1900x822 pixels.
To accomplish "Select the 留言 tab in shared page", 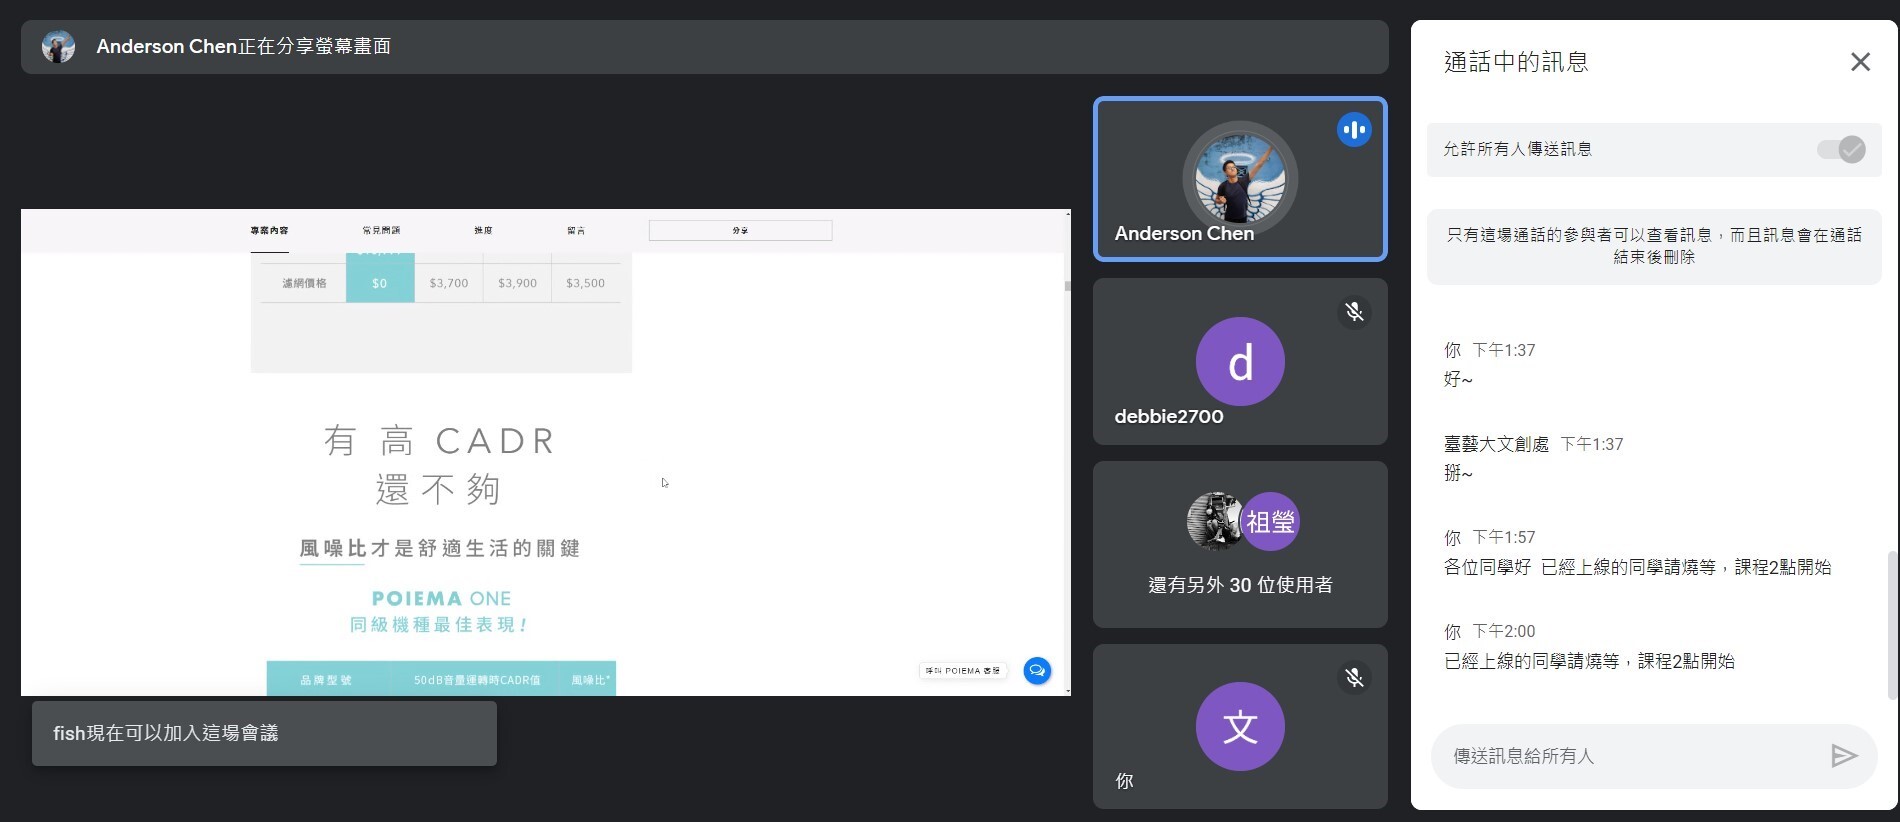I will click(576, 231).
